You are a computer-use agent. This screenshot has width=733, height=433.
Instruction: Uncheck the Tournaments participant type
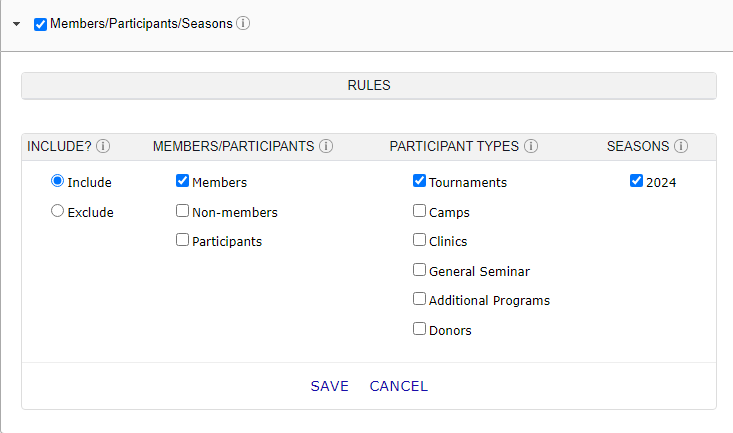pos(419,182)
